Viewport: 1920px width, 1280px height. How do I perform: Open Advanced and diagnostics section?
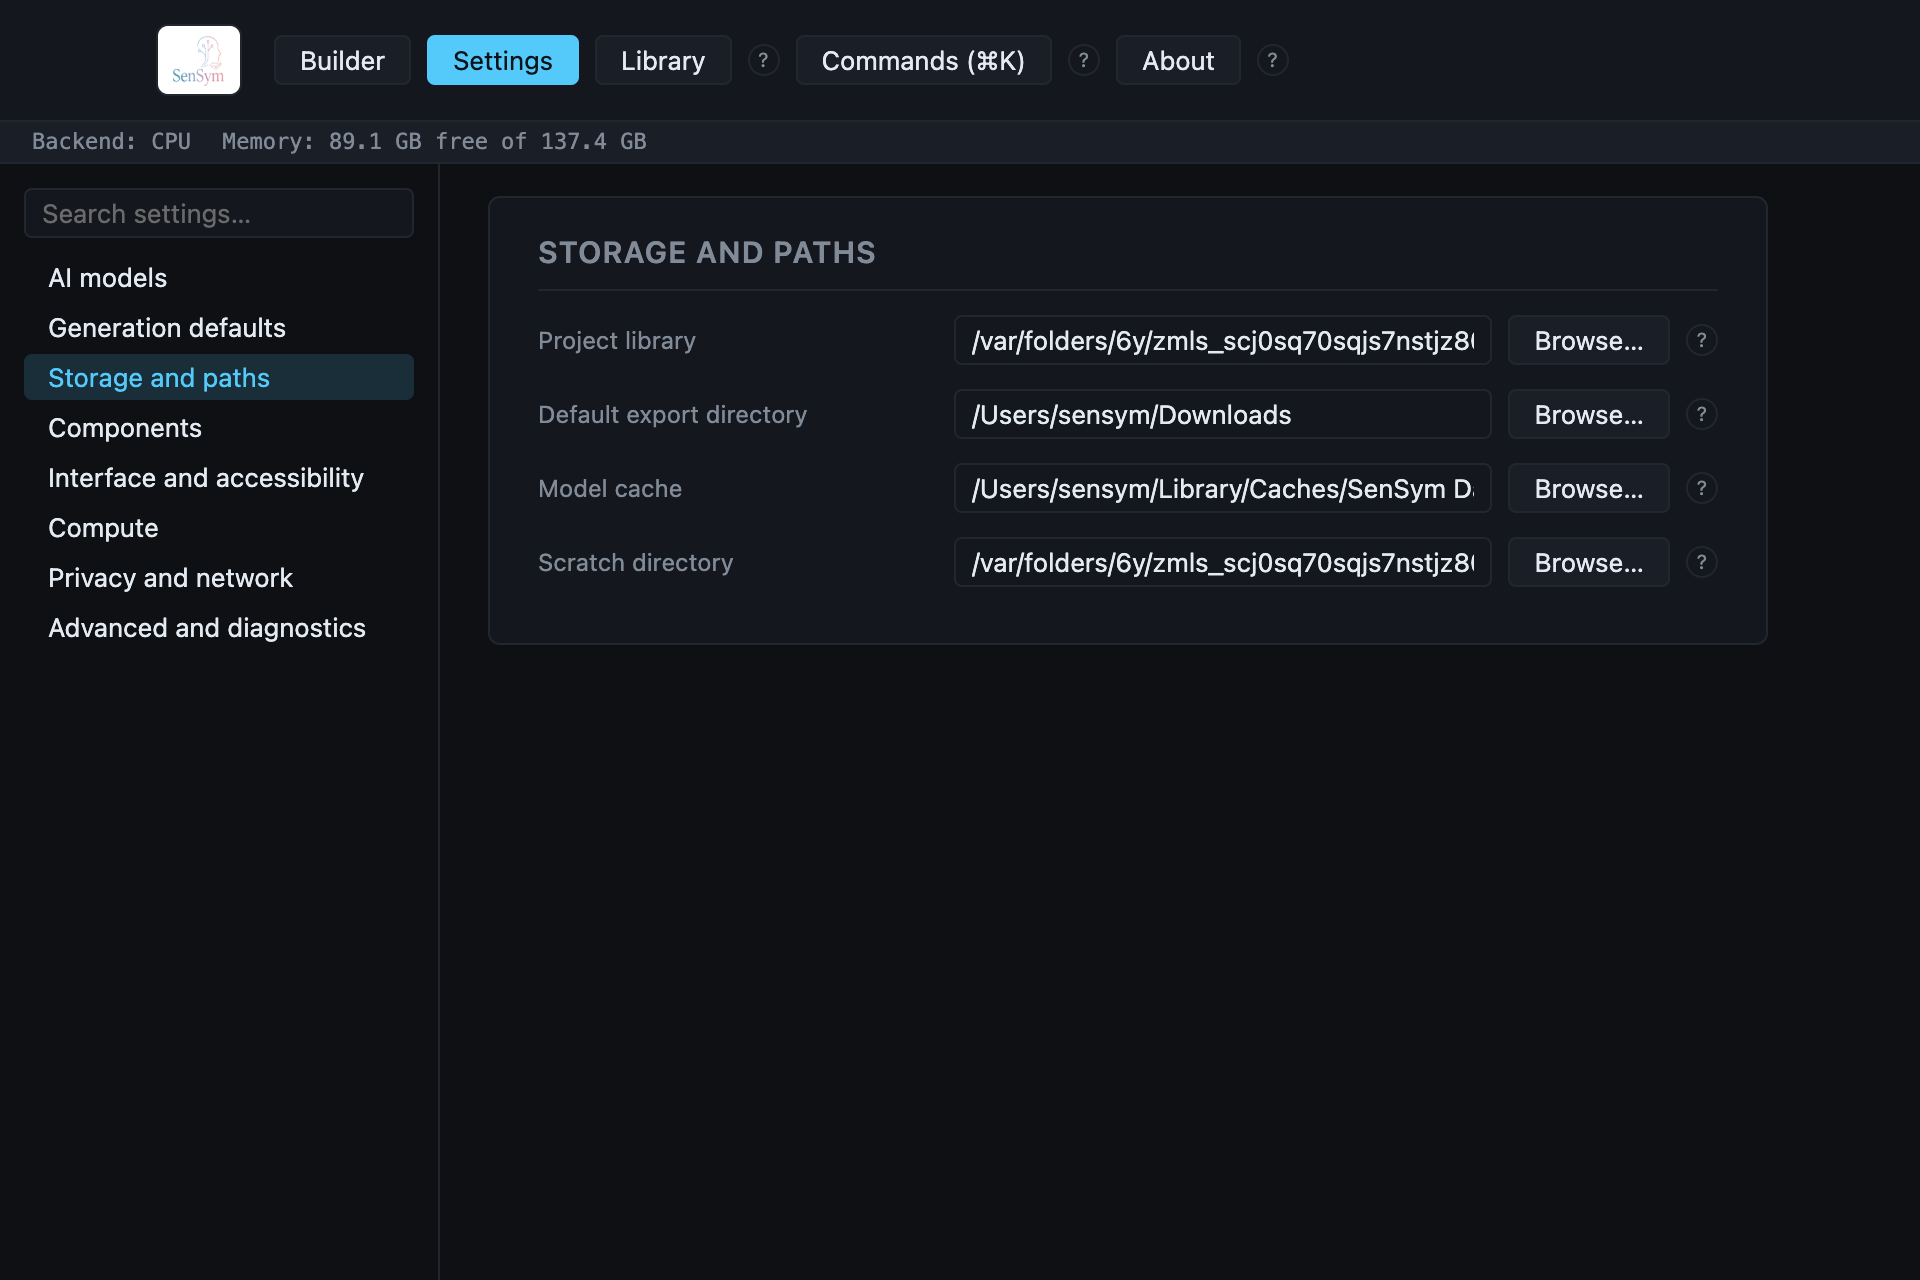click(x=219, y=627)
